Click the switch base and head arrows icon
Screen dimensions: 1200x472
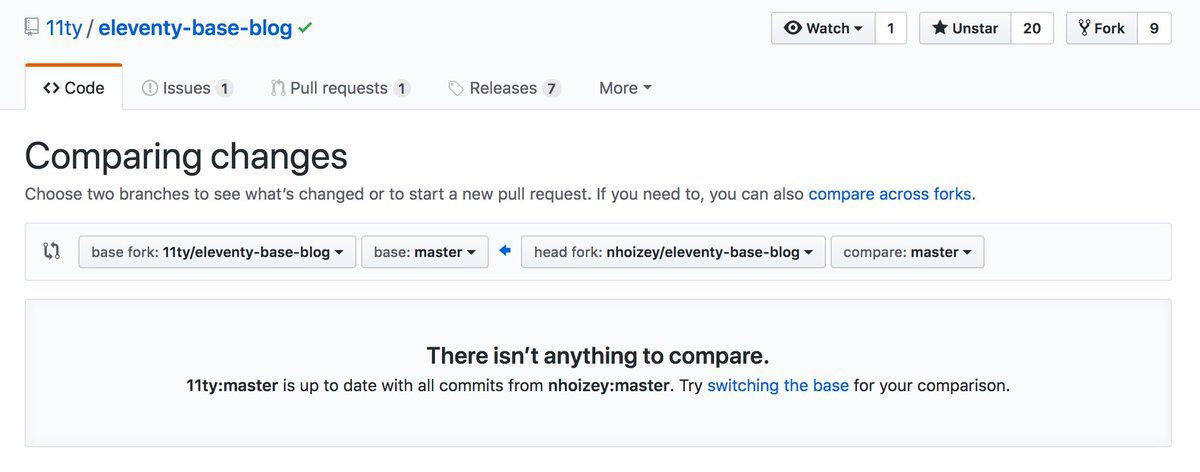coord(51,252)
